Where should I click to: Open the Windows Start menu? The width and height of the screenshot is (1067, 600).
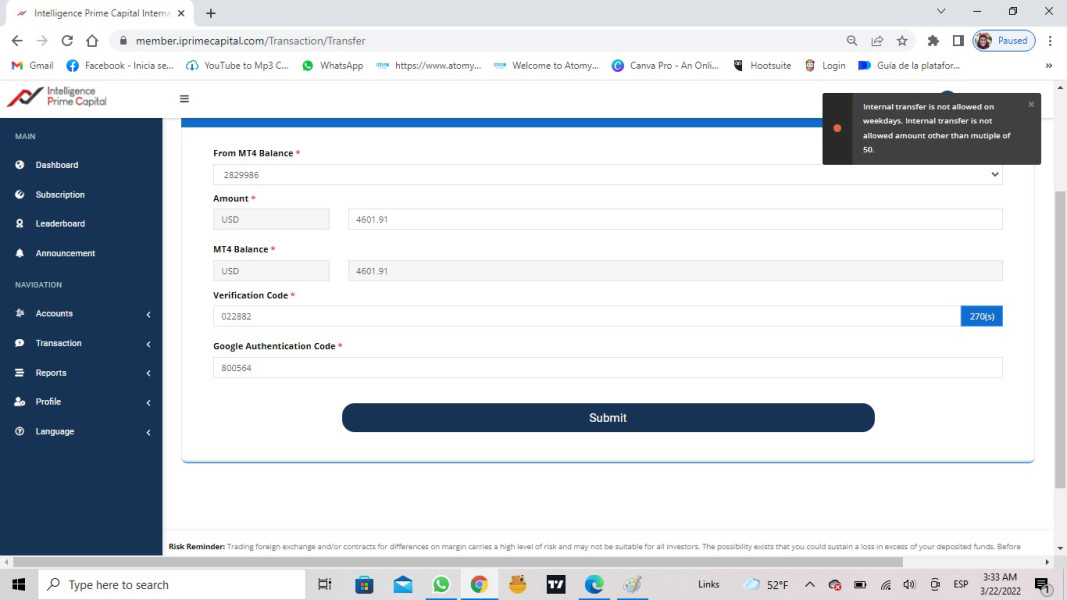18,584
